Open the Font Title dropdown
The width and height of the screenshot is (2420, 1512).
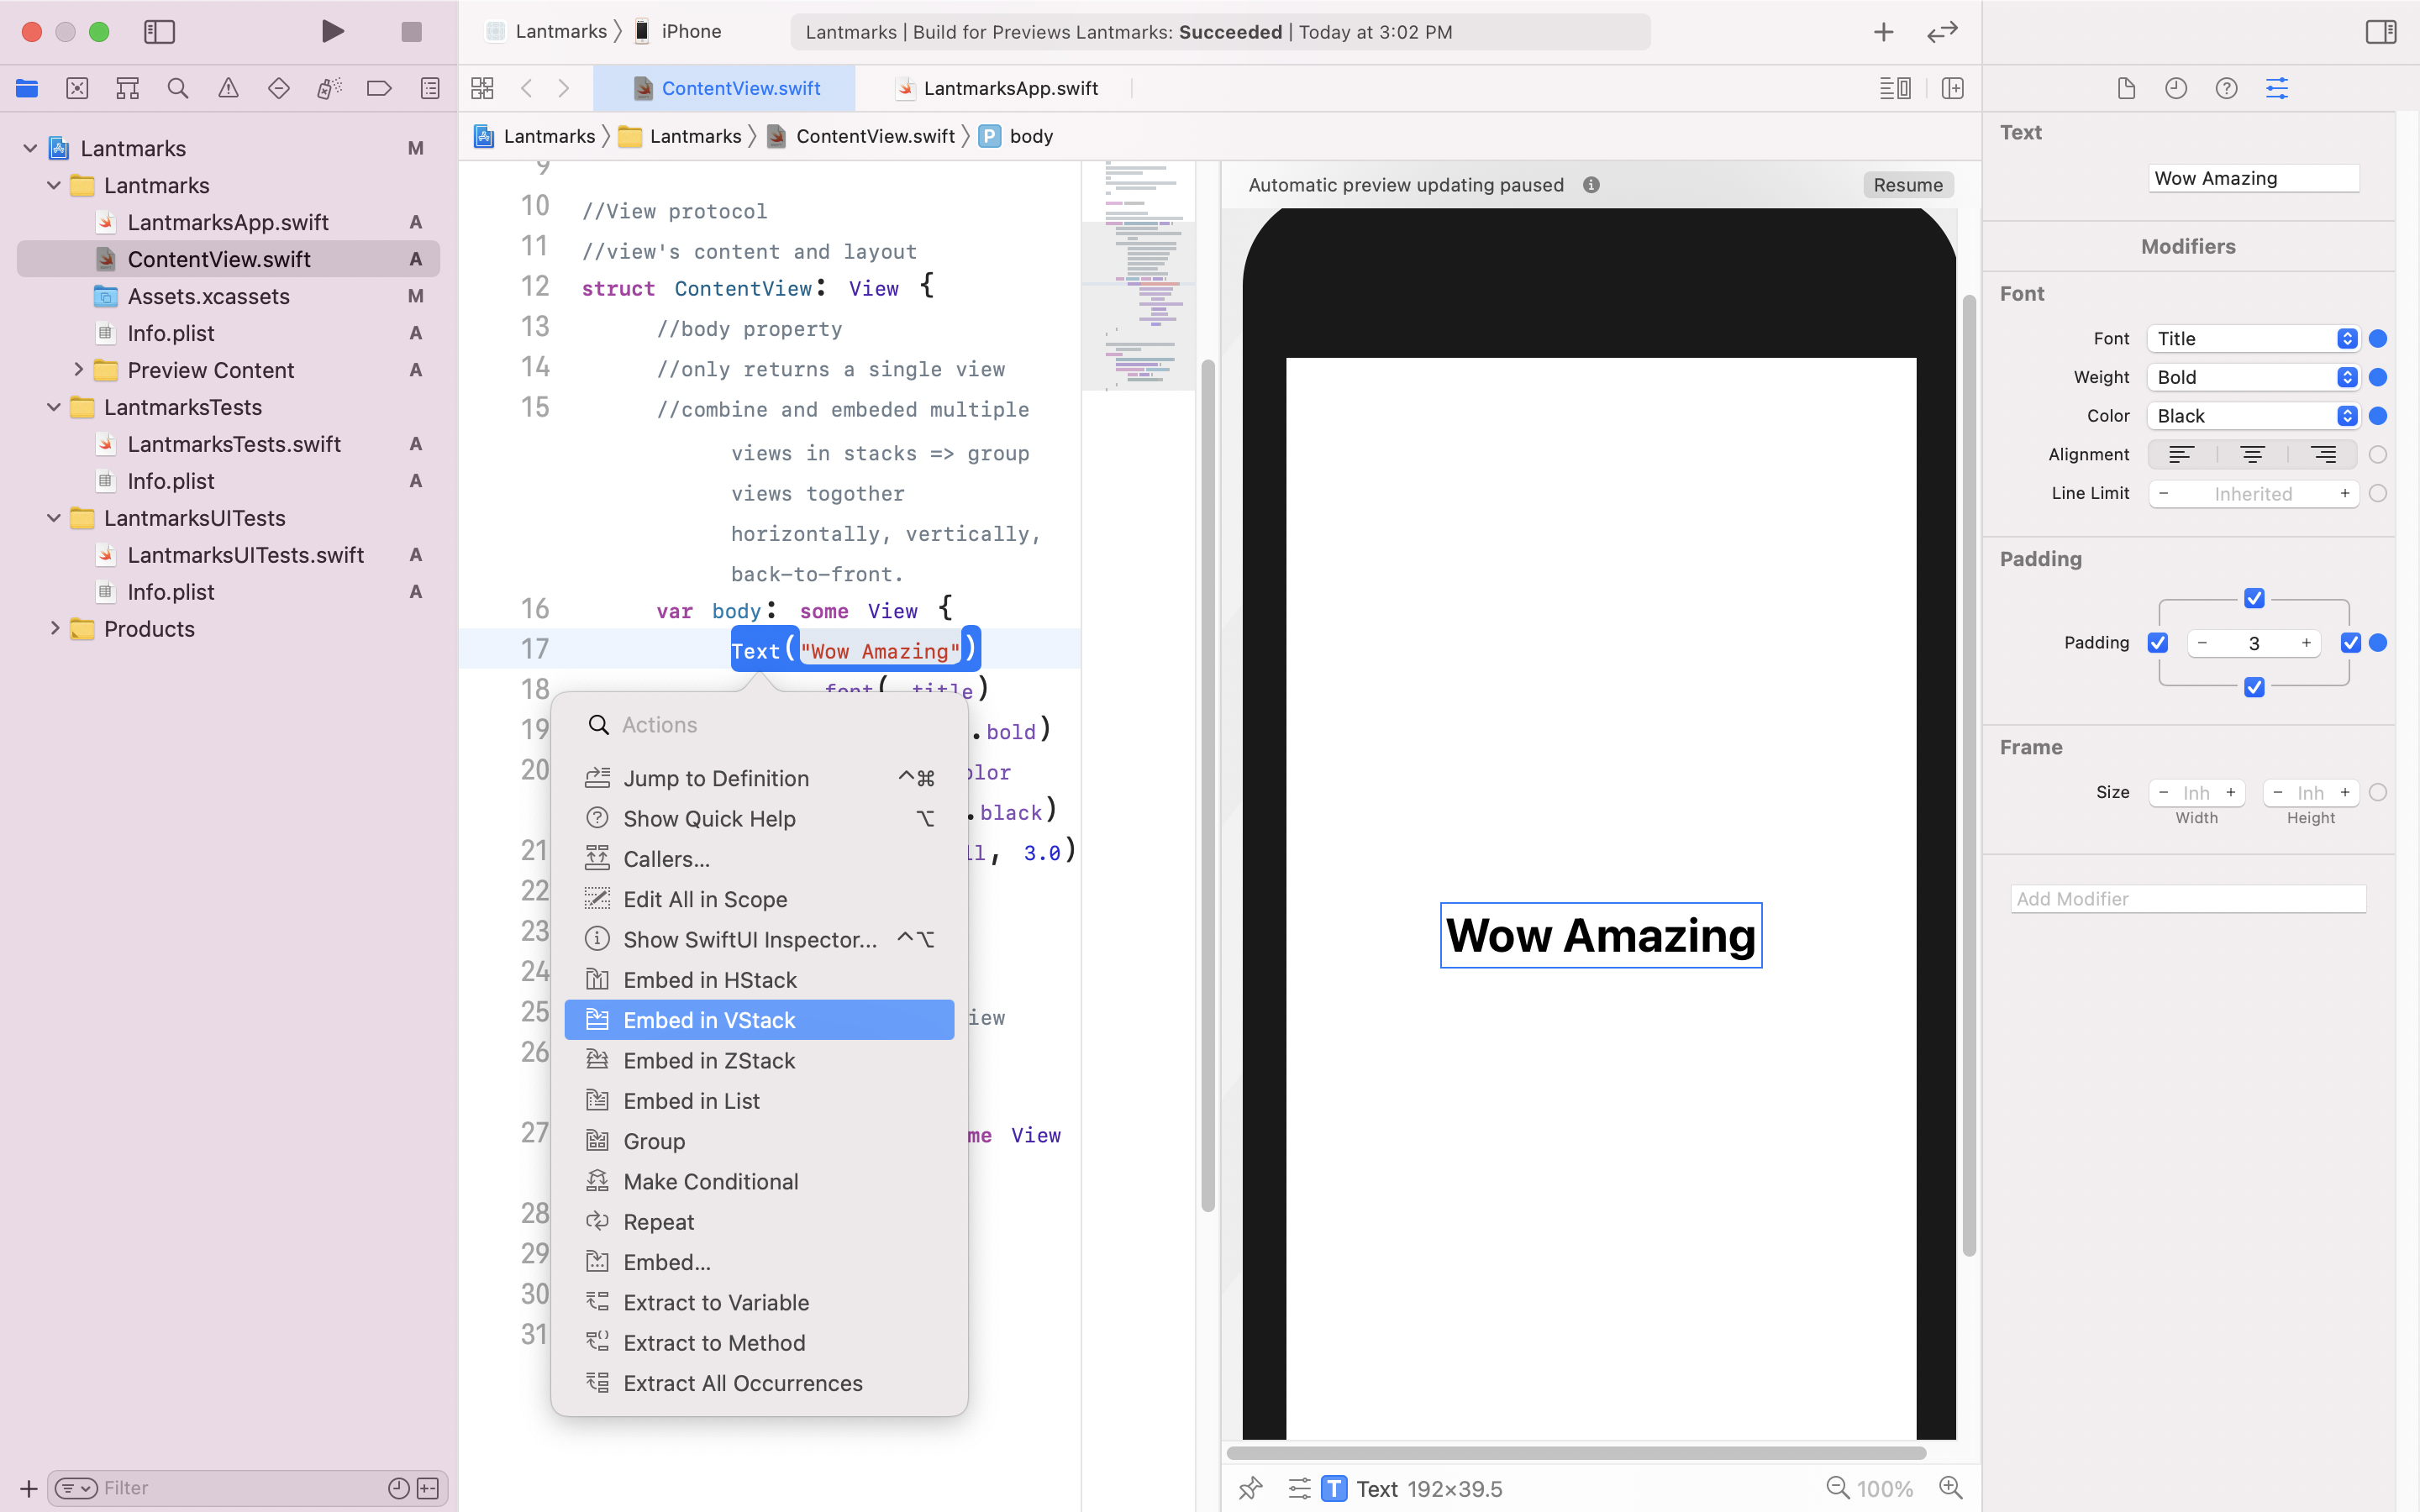(2253, 339)
